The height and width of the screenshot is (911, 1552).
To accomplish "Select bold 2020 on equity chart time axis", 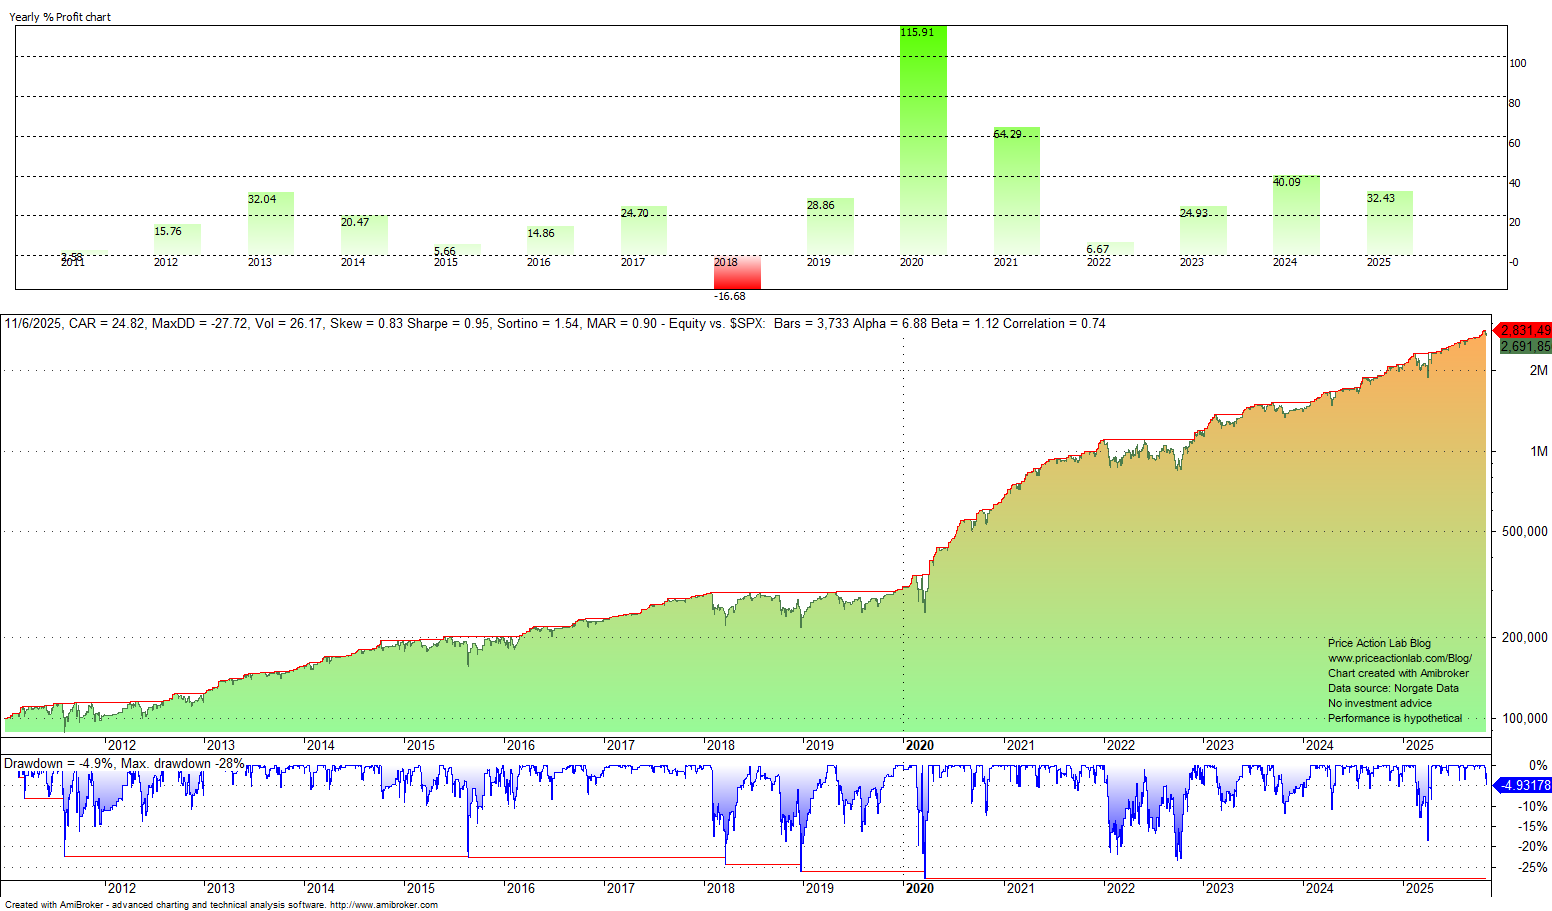I will [x=919, y=745].
